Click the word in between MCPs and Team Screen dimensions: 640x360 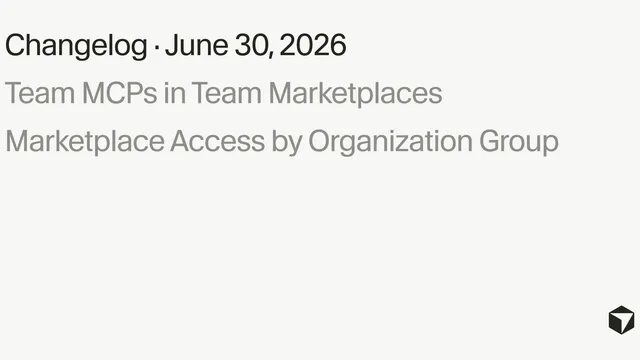click(173, 93)
